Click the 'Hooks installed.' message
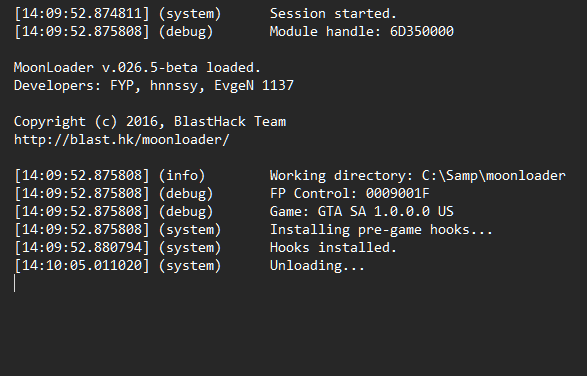 333,248
